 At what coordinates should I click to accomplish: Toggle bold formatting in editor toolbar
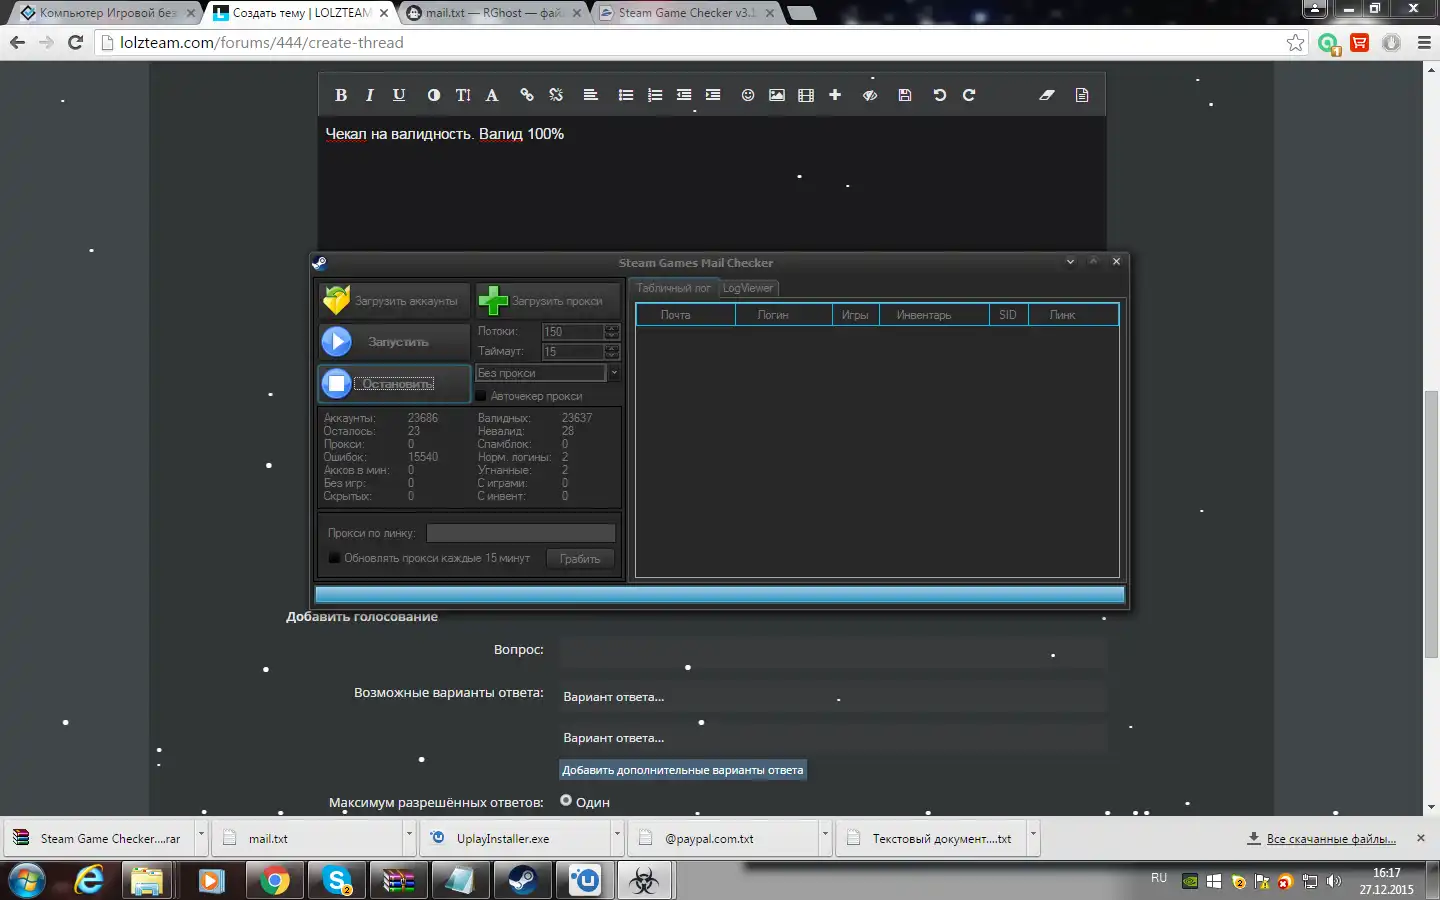tap(341, 95)
